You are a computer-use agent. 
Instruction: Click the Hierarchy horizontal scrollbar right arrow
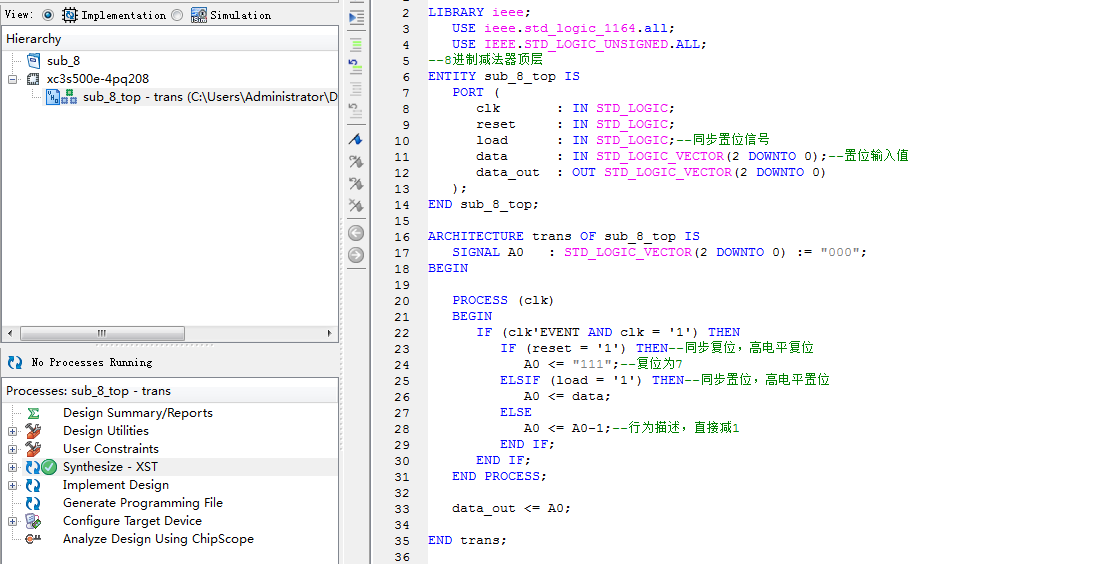pyautogui.click(x=331, y=333)
